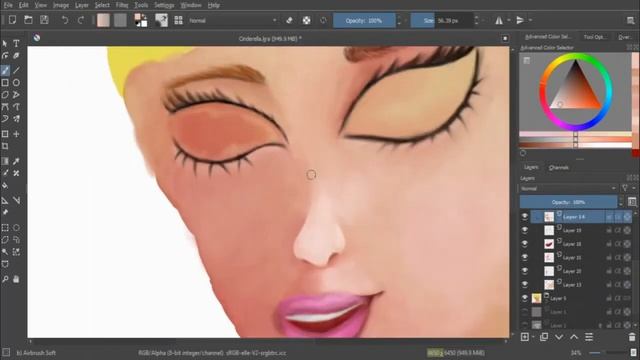Select the Zoom magnifier tool
This screenshot has height=360, width=640.
click(x=5, y=280)
